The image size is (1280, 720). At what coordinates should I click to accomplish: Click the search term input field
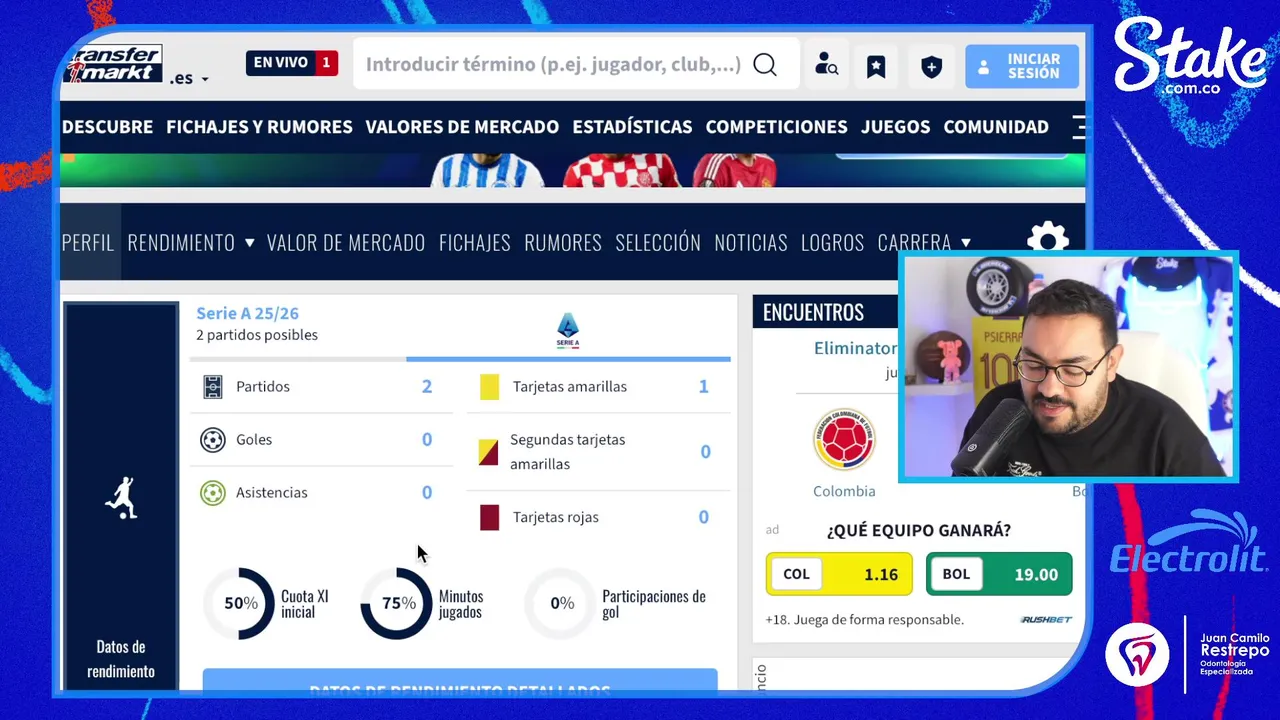pyautogui.click(x=553, y=64)
